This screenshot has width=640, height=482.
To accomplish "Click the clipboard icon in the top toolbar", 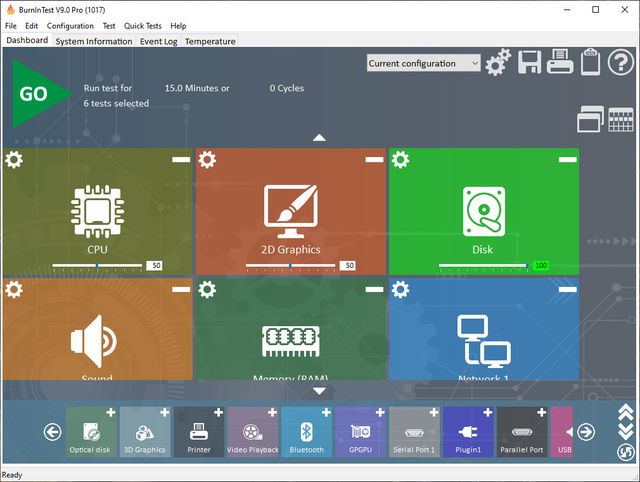I will point(590,63).
